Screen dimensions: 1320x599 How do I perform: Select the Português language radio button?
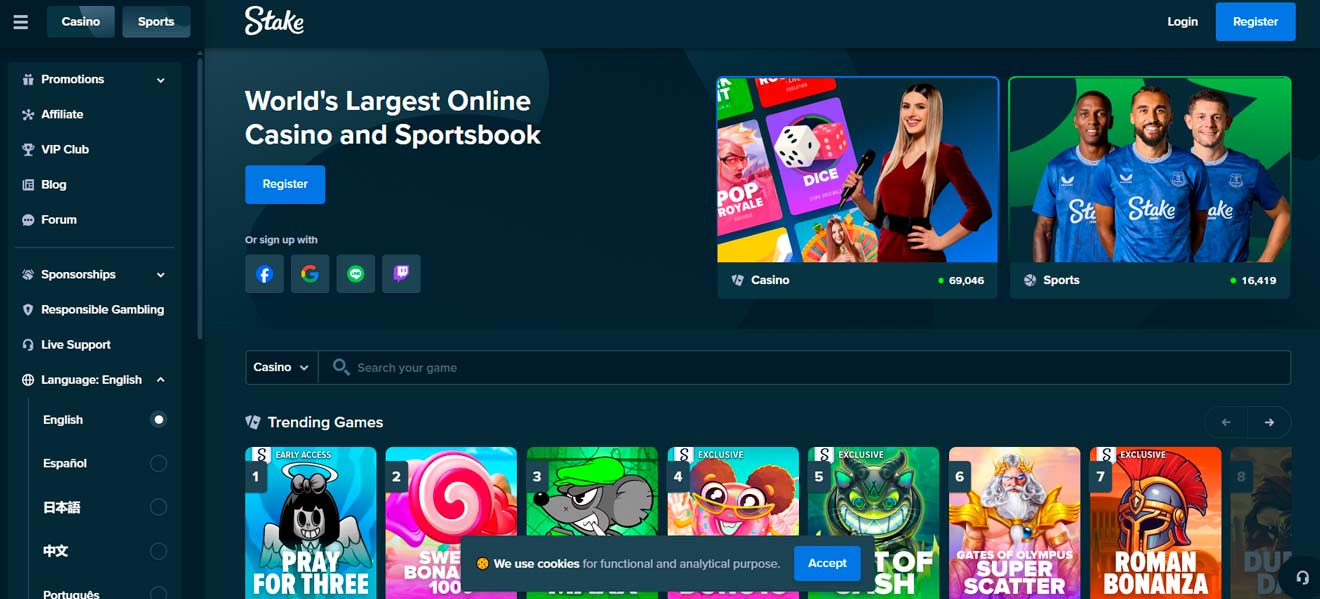coord(158,593)
